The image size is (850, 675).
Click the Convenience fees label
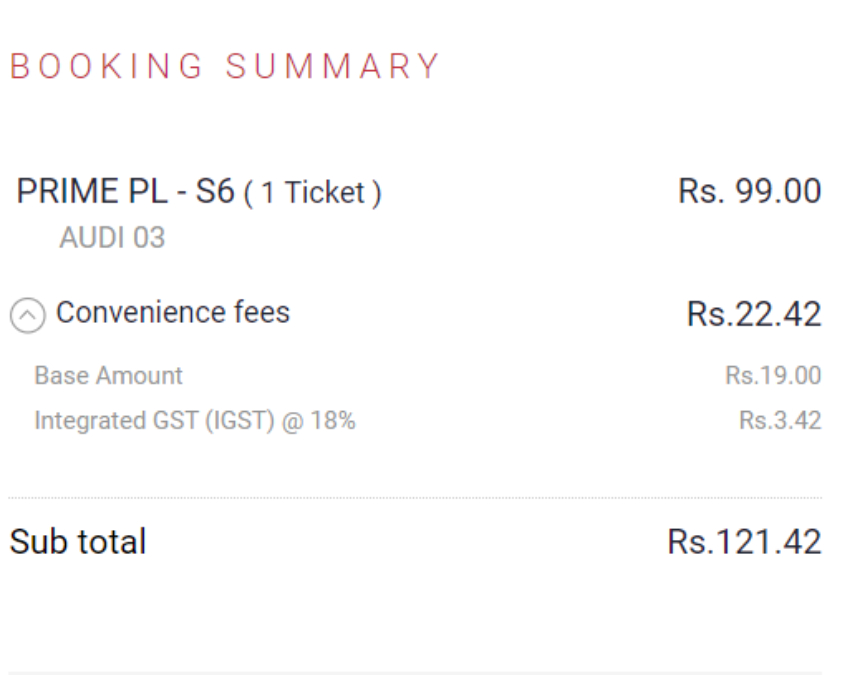click(173, 313)
